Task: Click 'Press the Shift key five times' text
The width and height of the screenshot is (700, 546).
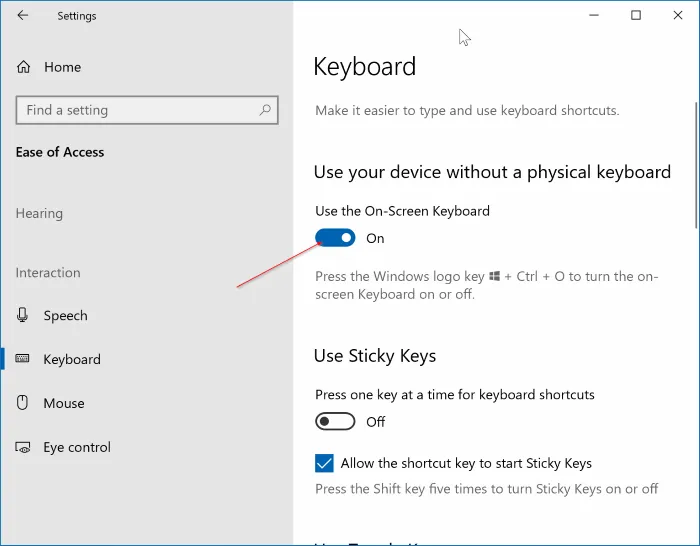Action: [487, 489]
